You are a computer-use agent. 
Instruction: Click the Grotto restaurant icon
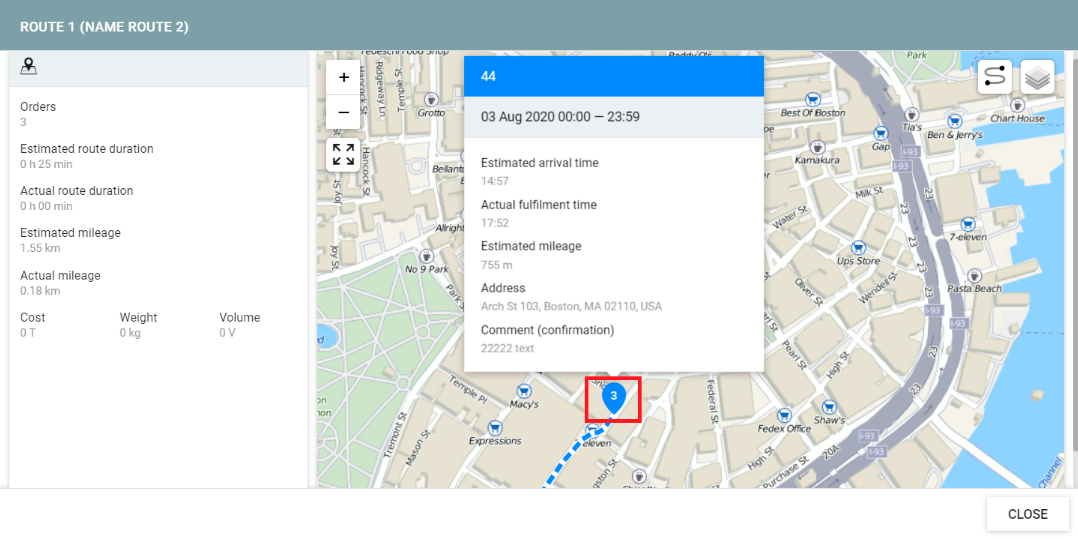[431, 99]
